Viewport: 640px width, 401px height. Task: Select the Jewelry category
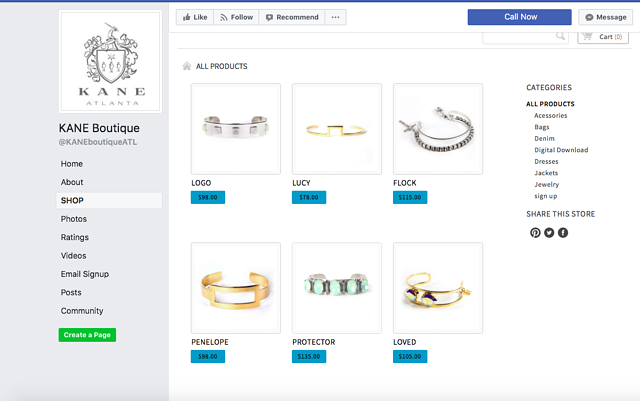(547, 185)
